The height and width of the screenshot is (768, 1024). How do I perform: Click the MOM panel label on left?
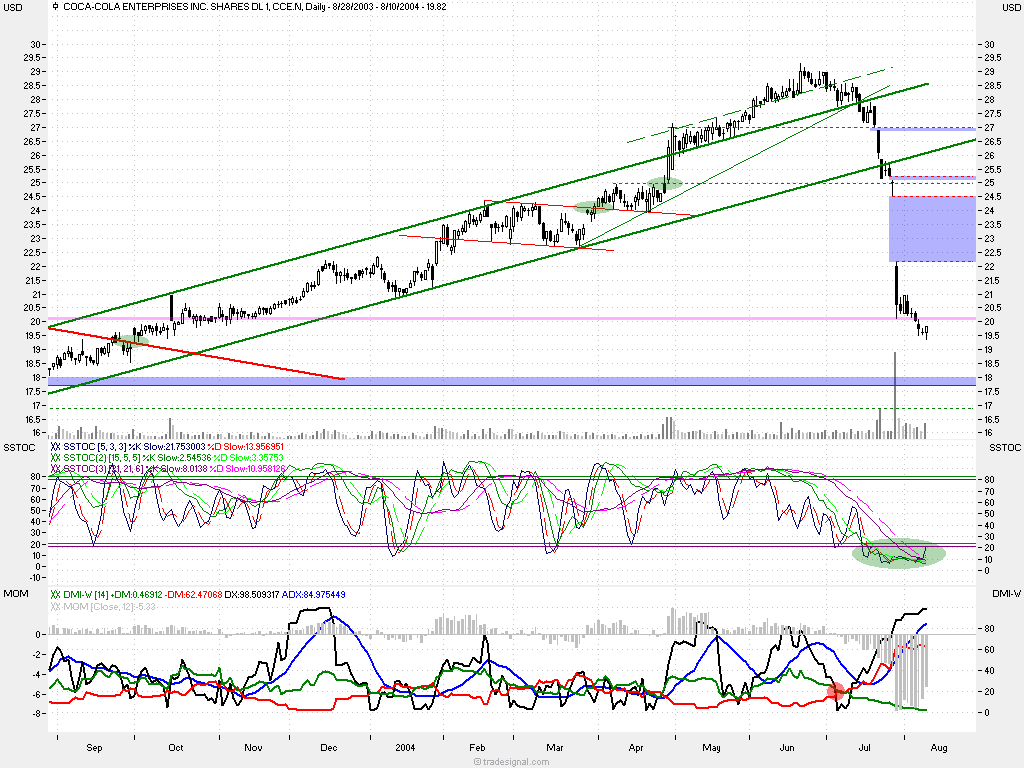tap(16, 594)
